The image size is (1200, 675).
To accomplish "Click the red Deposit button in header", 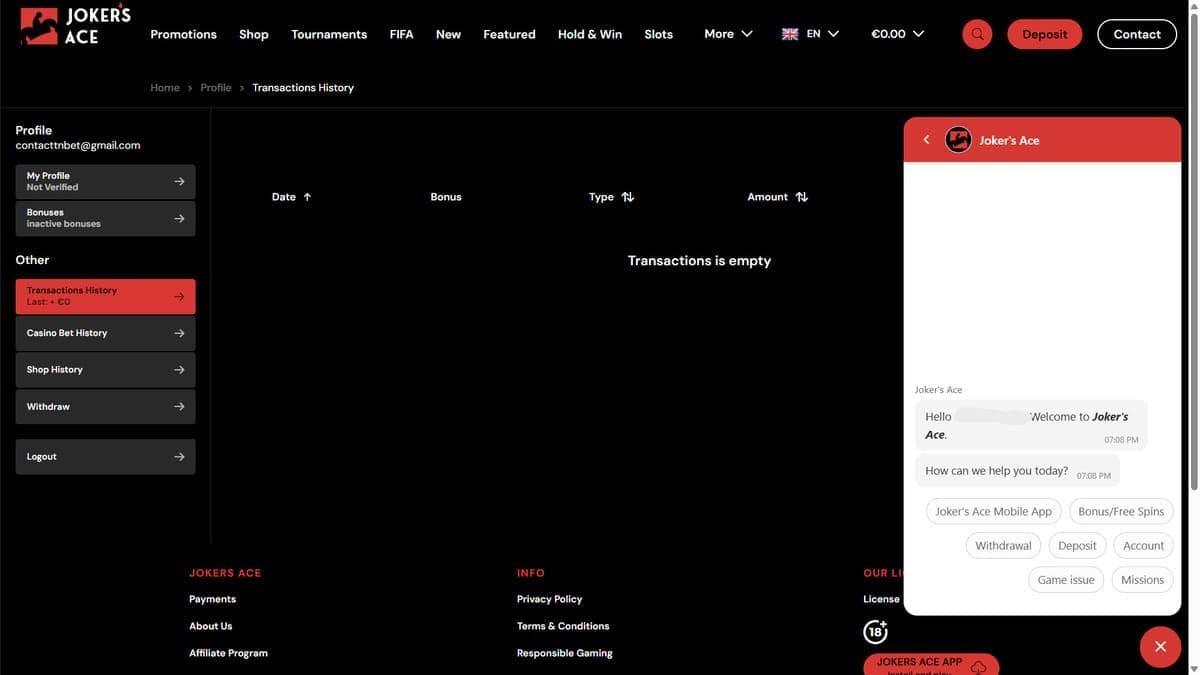I will point(1044,34).
